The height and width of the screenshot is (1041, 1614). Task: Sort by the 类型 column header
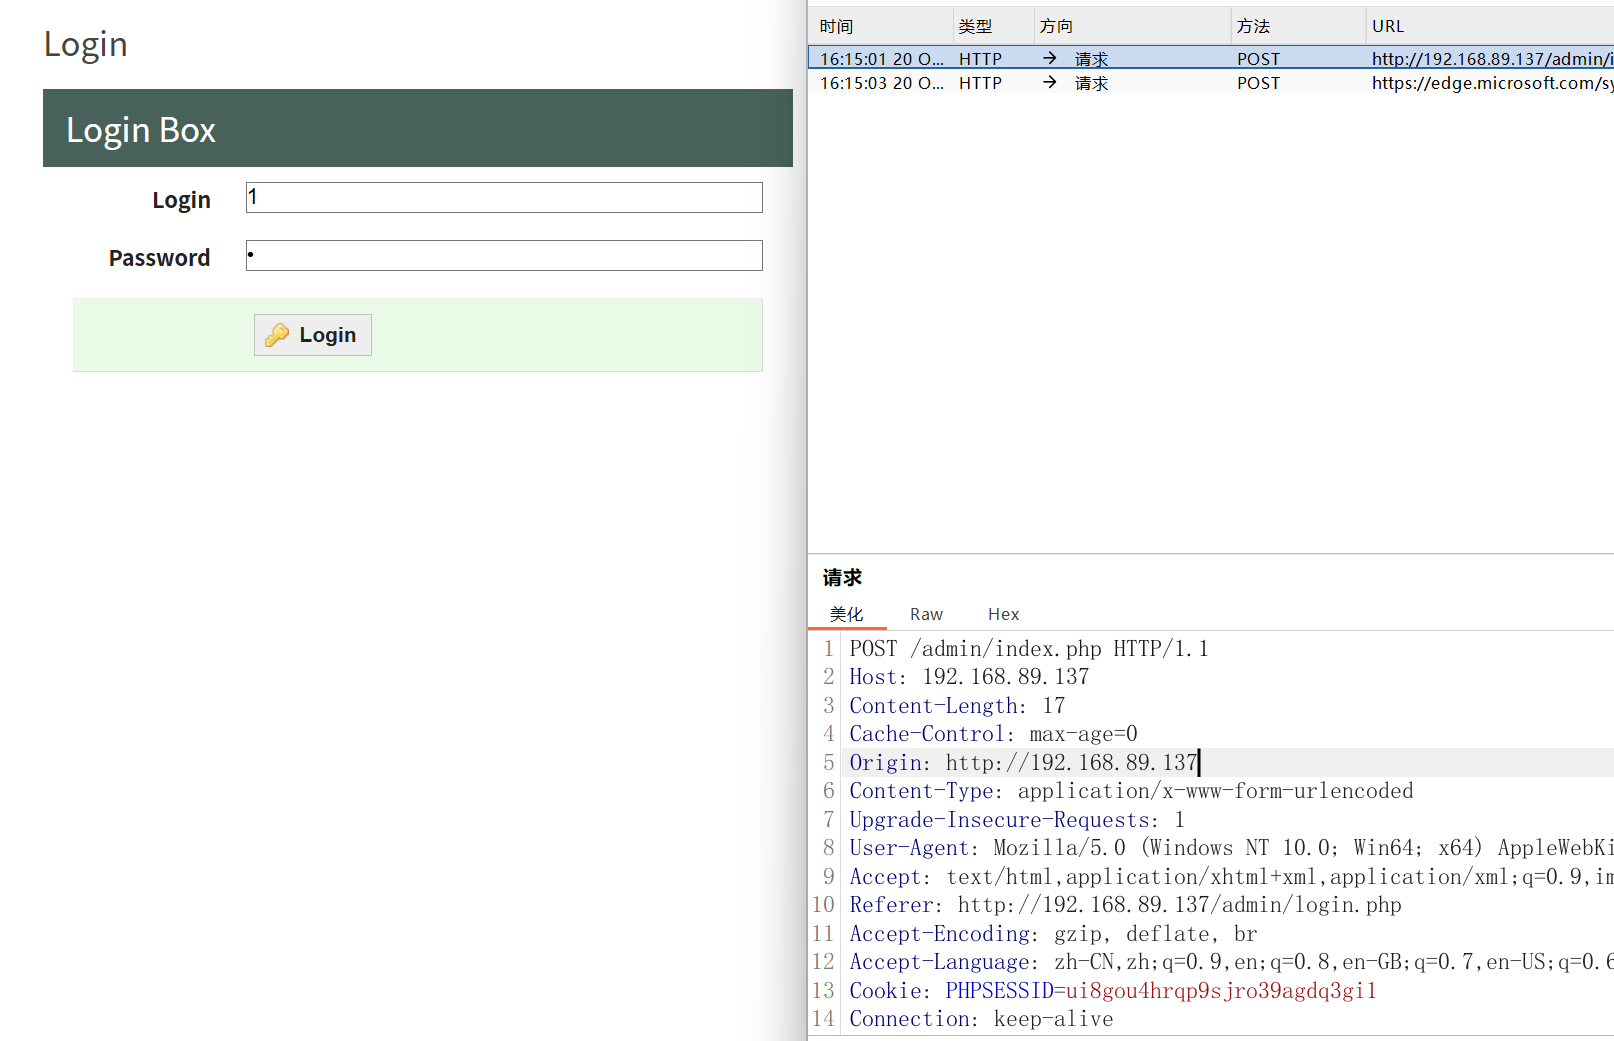993,26
